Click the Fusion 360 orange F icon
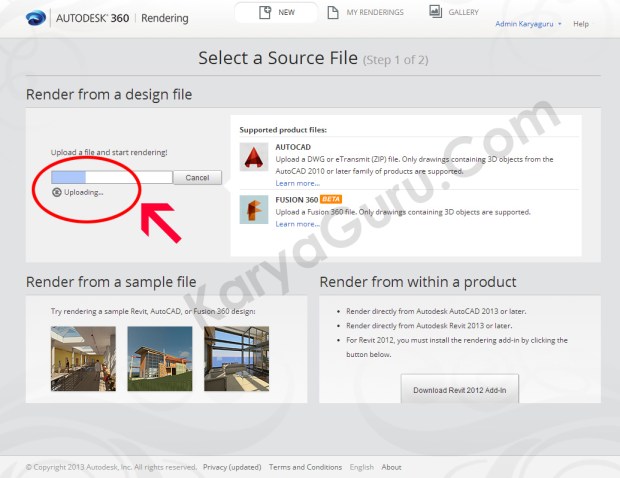 click(x=254, y=210)
